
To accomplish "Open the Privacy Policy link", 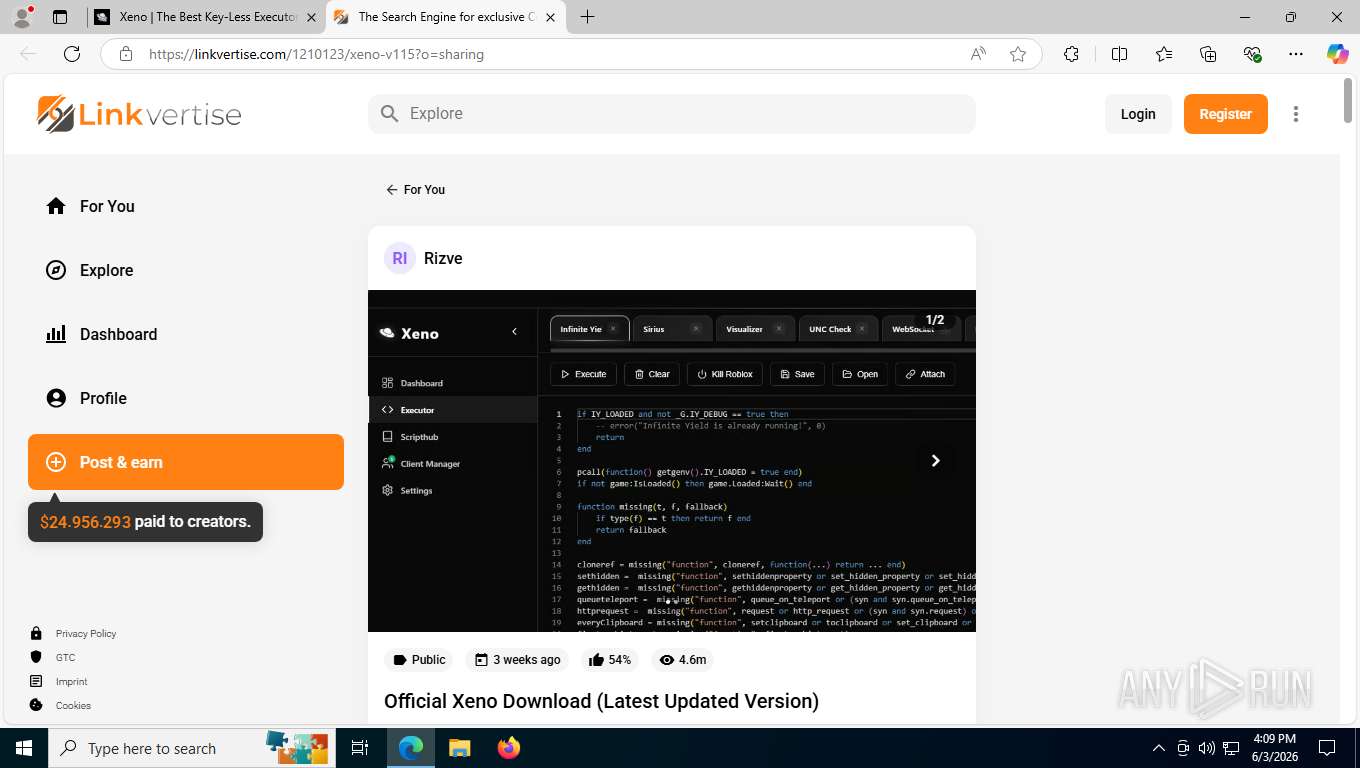I will pos(86,634).
